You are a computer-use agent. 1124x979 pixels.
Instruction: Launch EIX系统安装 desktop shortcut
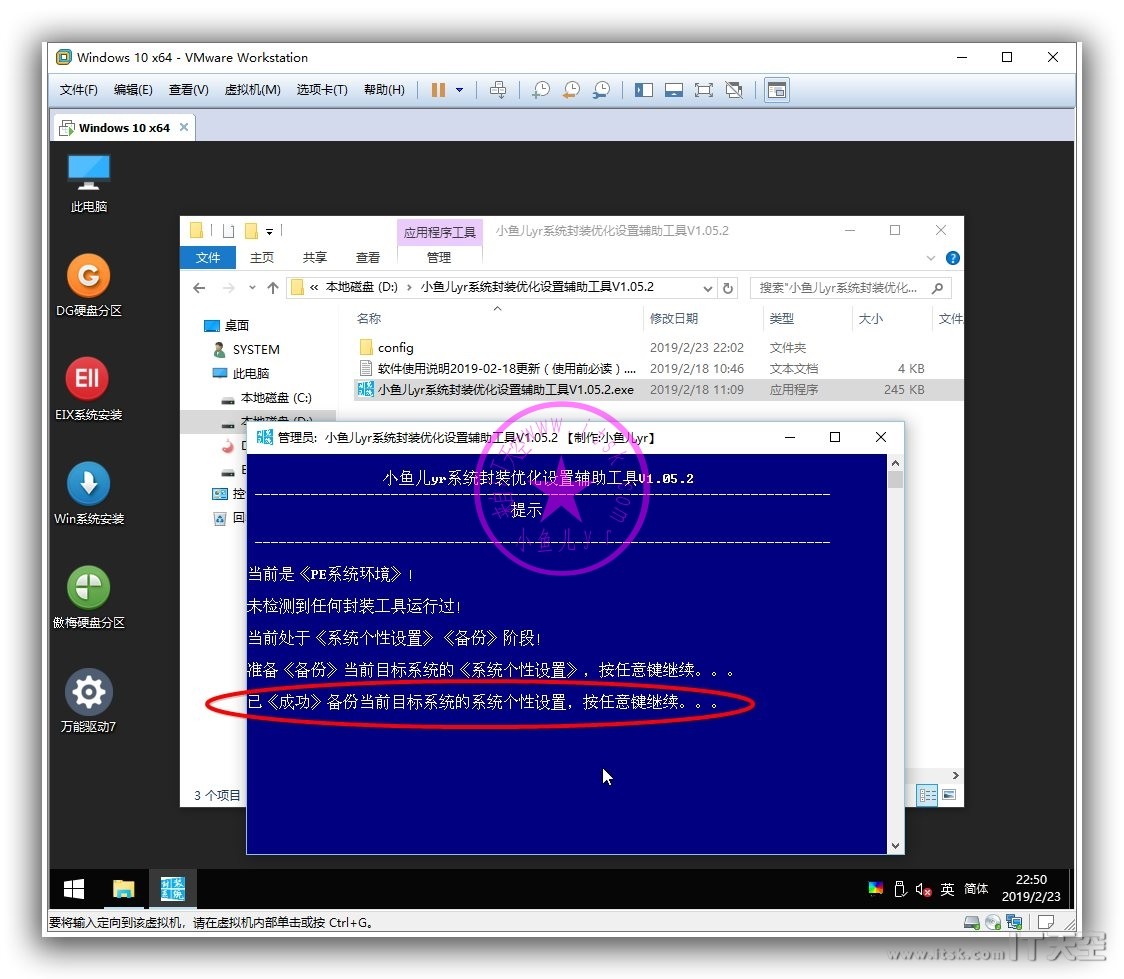click(x=88, y=390)
